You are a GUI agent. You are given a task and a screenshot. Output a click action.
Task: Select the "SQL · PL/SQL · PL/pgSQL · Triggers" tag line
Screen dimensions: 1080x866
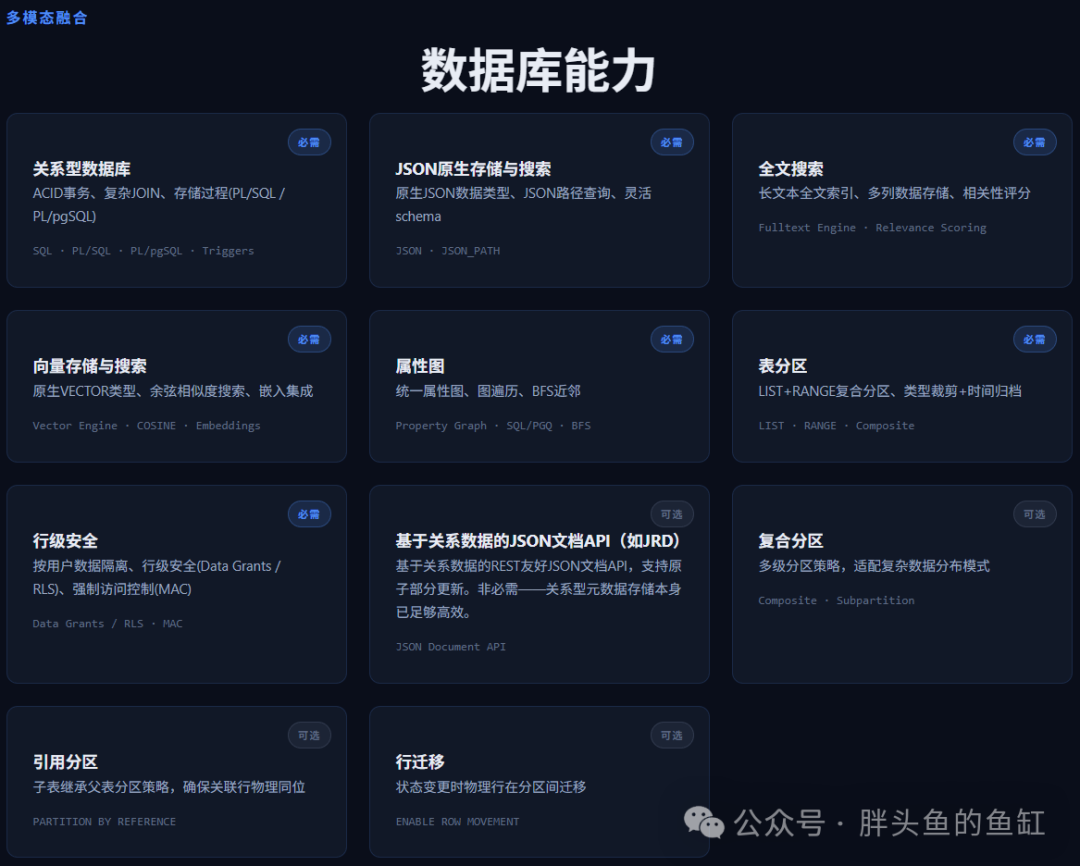pyautogui.click(x=143, y=251)
